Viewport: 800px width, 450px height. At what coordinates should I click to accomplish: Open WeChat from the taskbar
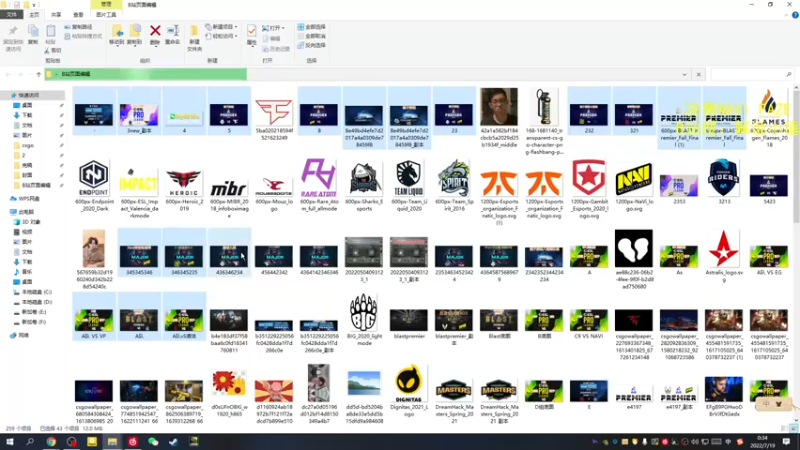coord(153,442)
